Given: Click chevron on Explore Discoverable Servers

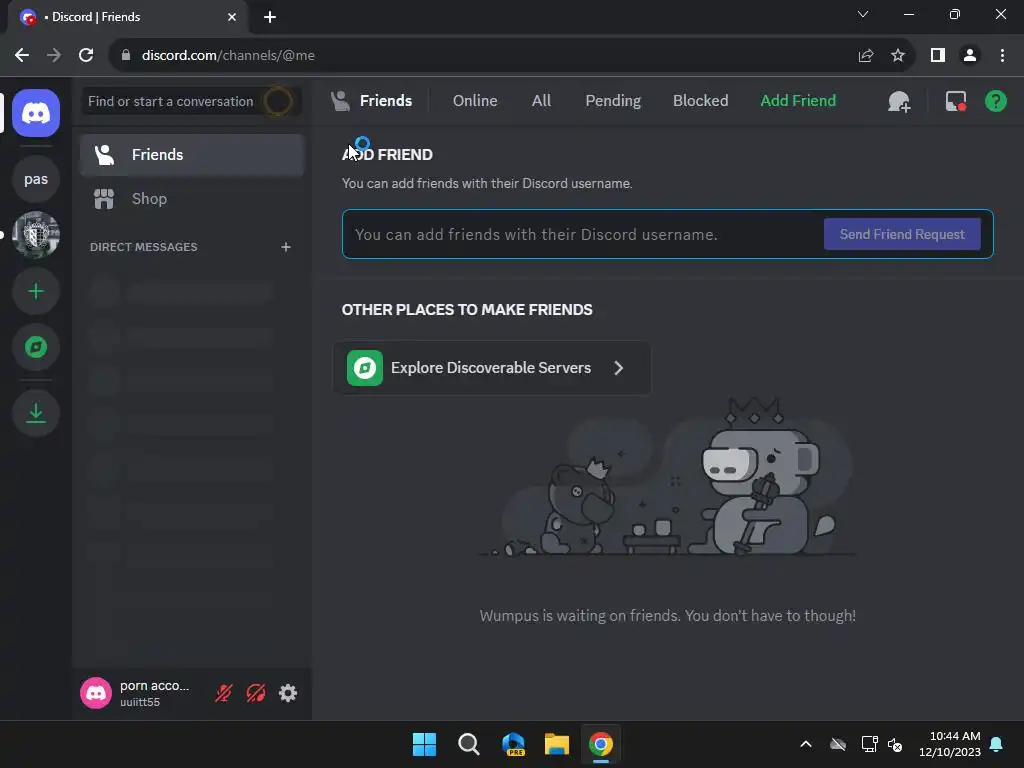Looking at the screenshot, I should (618, 368).
